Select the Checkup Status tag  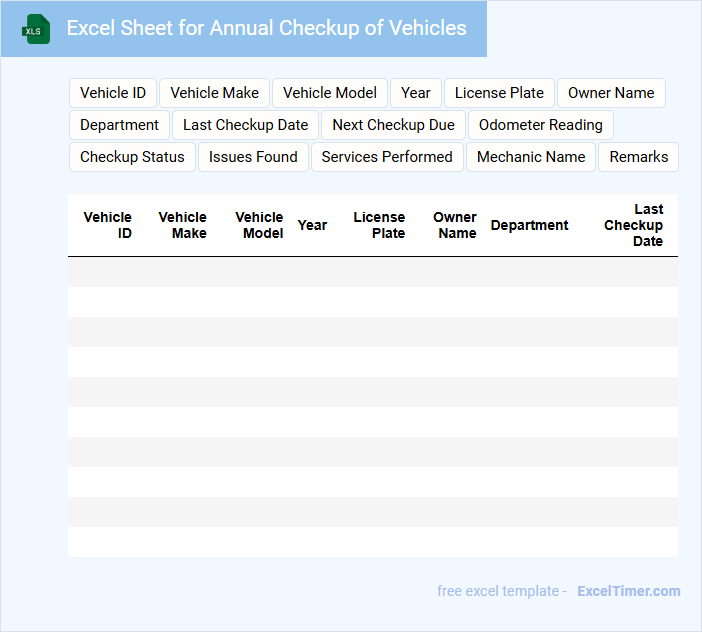point(132,157)
